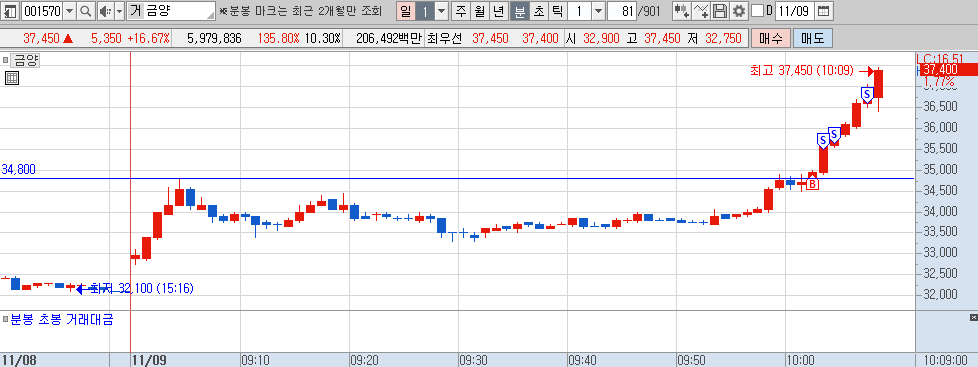The height and width of the screenshot is (367, 978).
Task: Open the calendar date picker icon
Action: (823, 11)
